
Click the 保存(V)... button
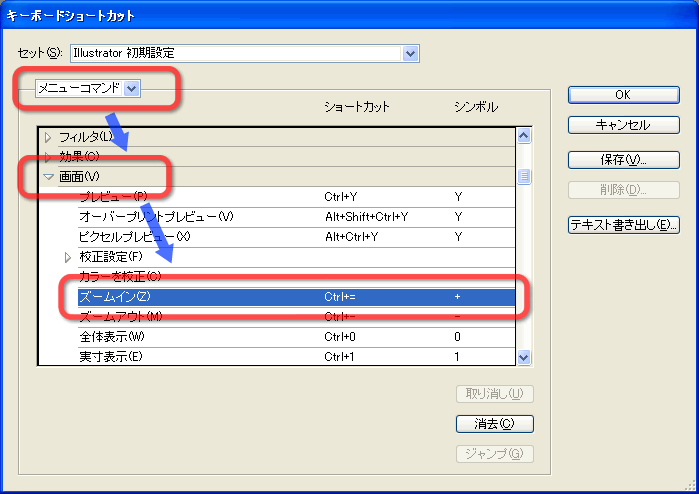pos(624,160)
